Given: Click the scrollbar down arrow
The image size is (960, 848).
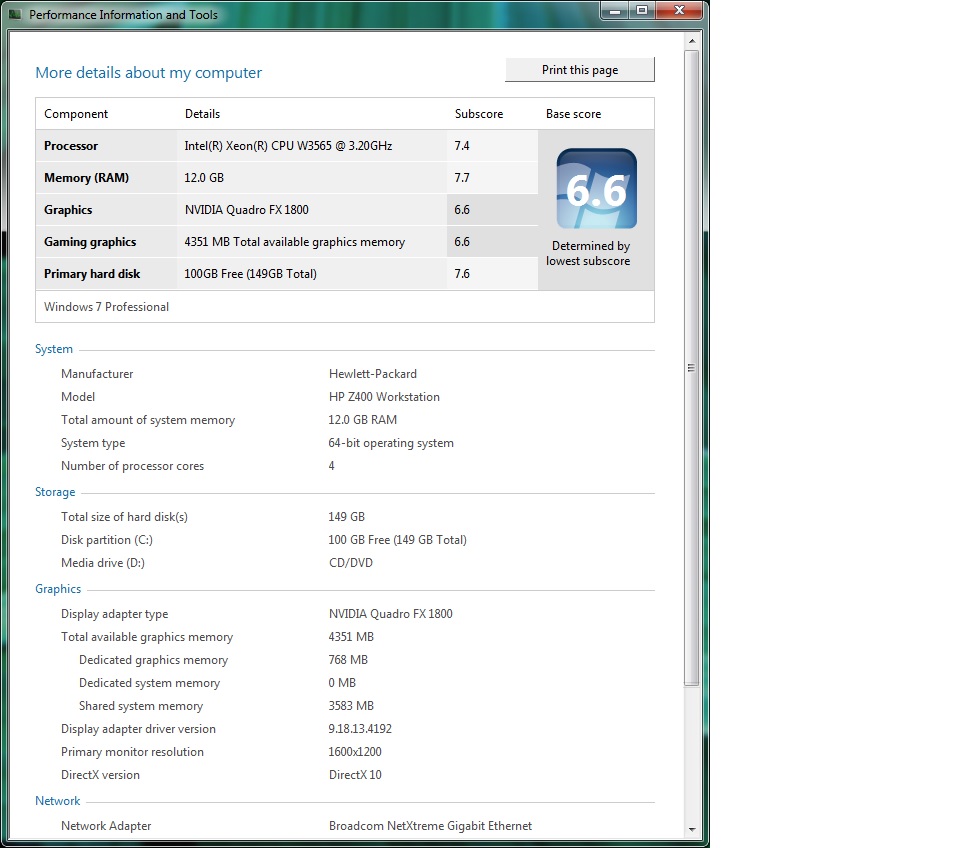Looking at the screenshot, I should click(x=691, y=829).
